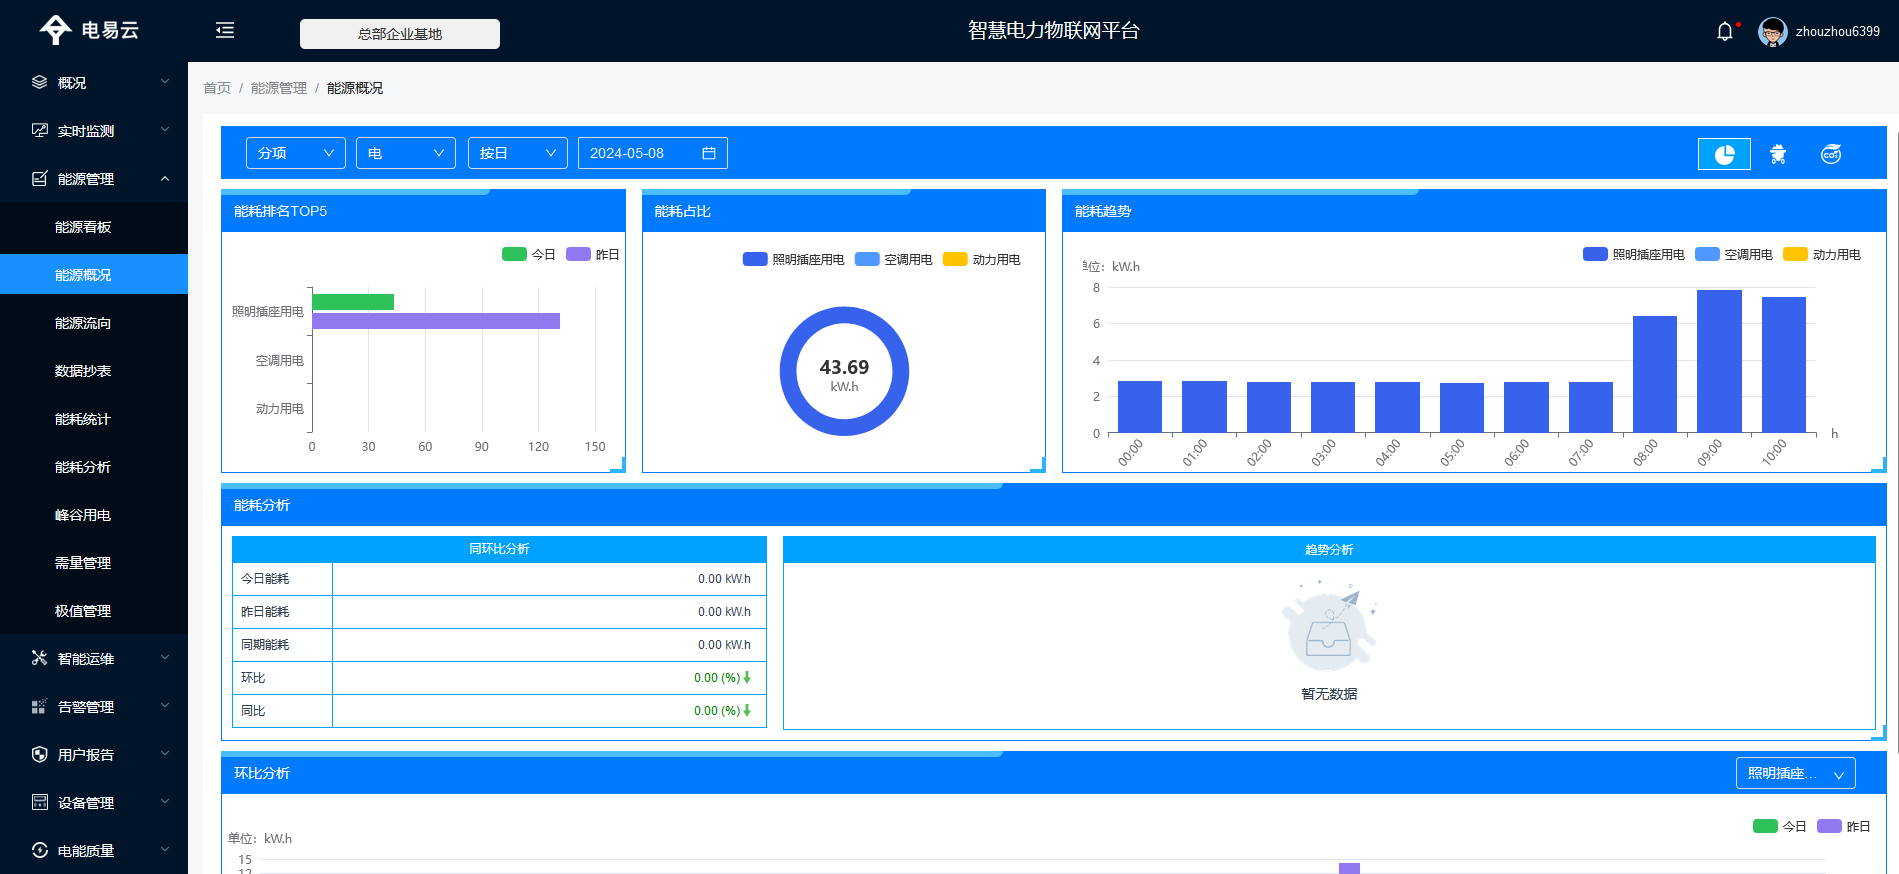Image resolution: width=1899 pixels, height=874 pixels.
Task: Toggle 今日 series in 环比分析 legend
Action: [x=1779, y=826]
